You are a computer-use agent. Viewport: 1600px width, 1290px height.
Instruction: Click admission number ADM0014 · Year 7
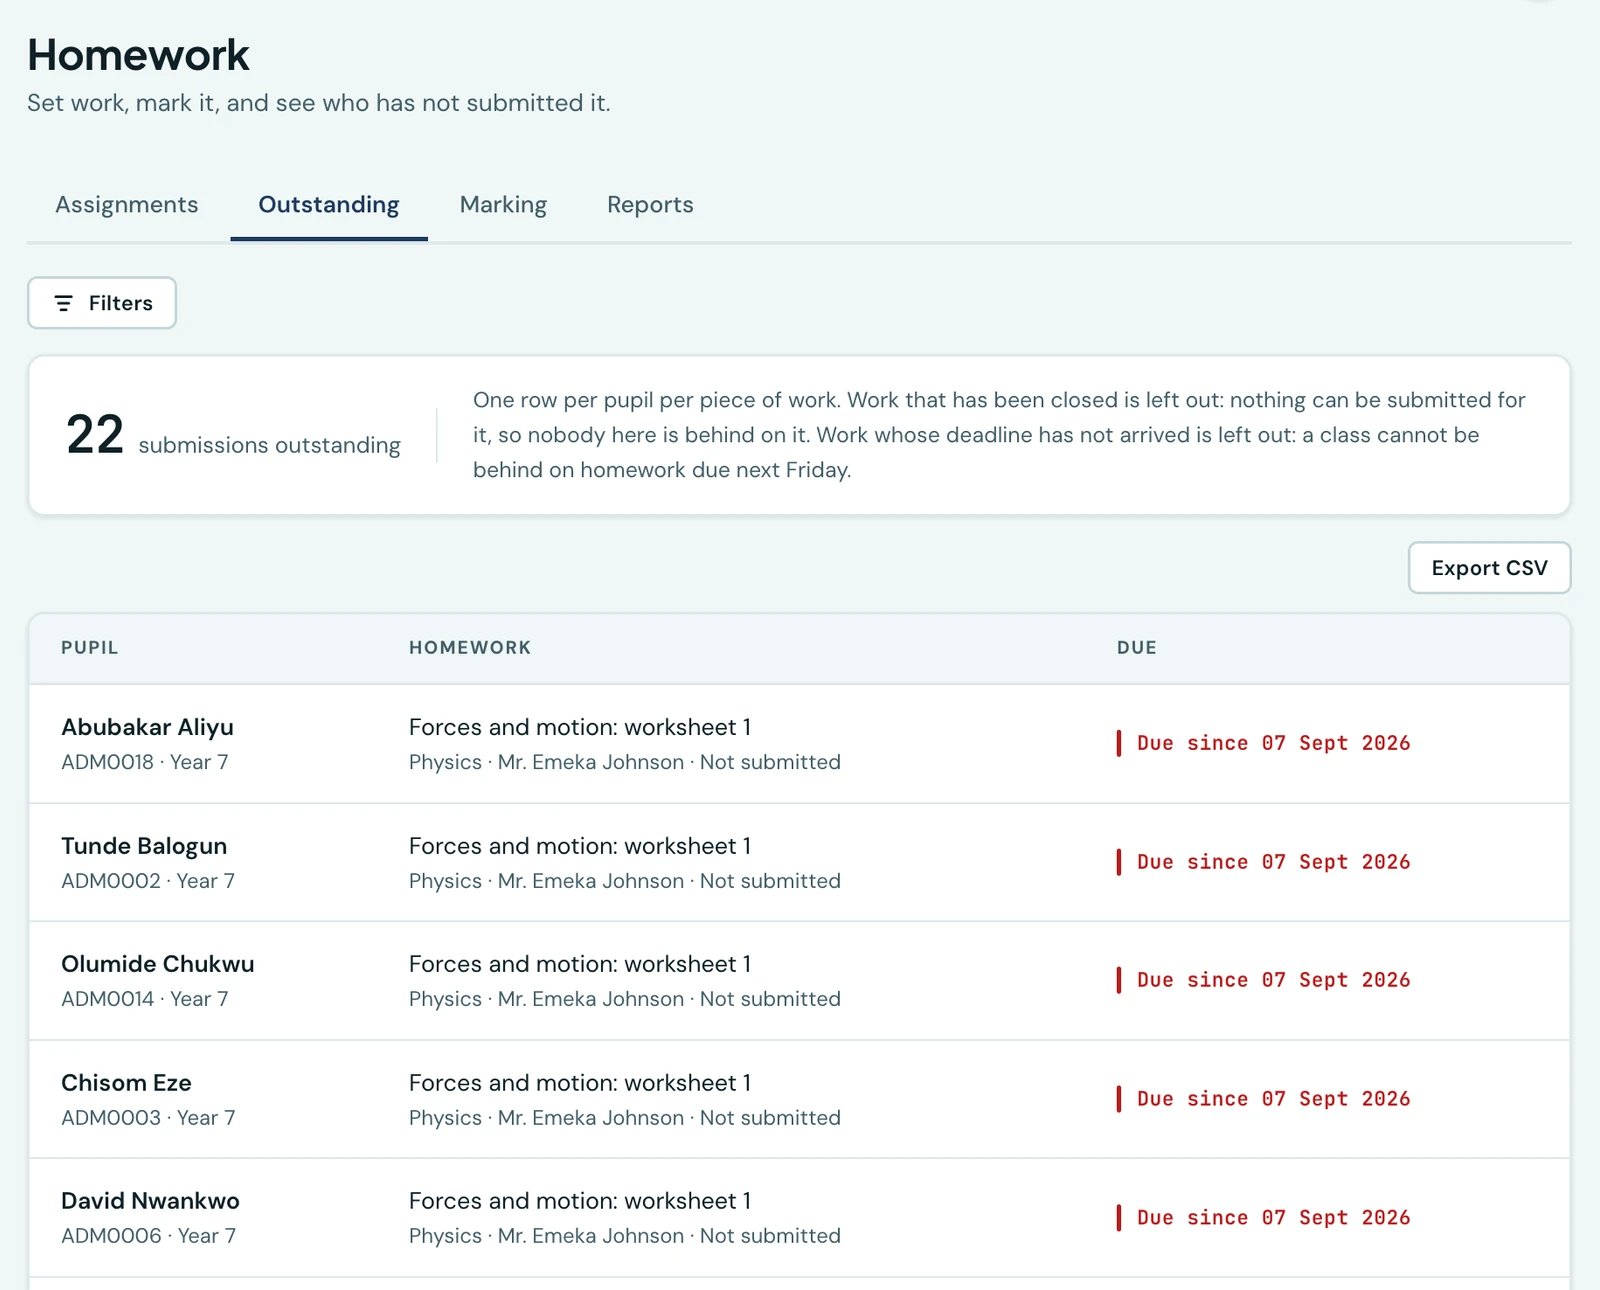tap(145, 999)
